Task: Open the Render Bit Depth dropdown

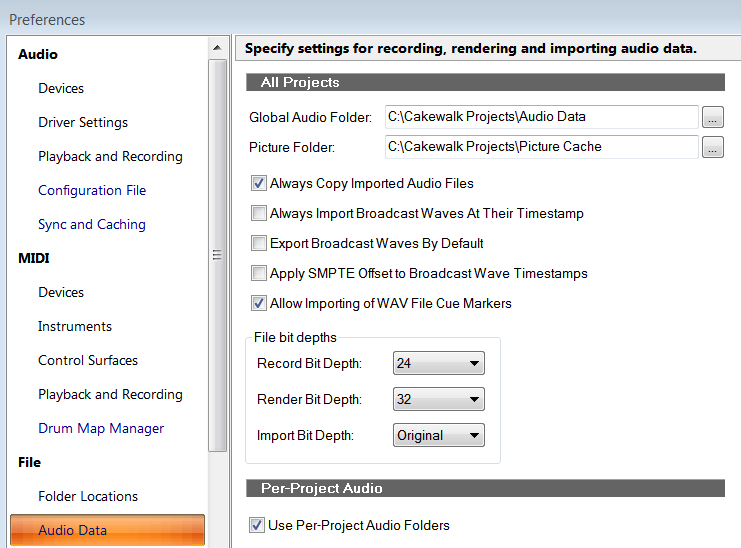Action: tap(438, 400)
